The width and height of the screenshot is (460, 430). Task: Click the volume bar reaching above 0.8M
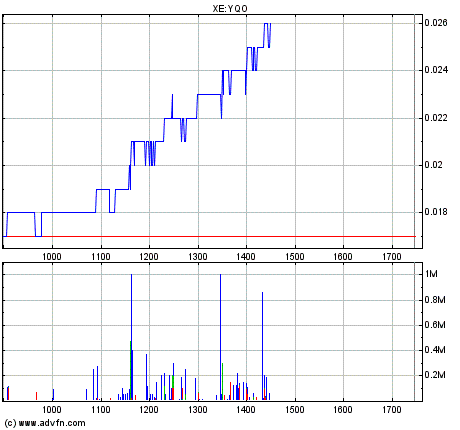click(x=262, y=346)
